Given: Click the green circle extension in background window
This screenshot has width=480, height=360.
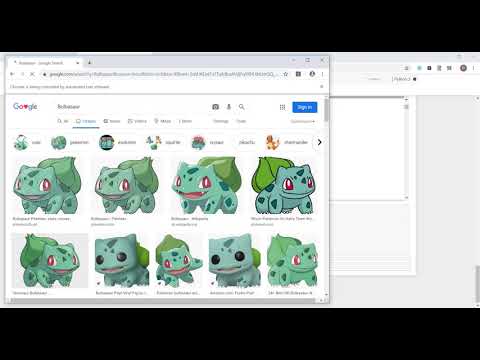Looking at the screenshot, I should (x=419, y=68).
